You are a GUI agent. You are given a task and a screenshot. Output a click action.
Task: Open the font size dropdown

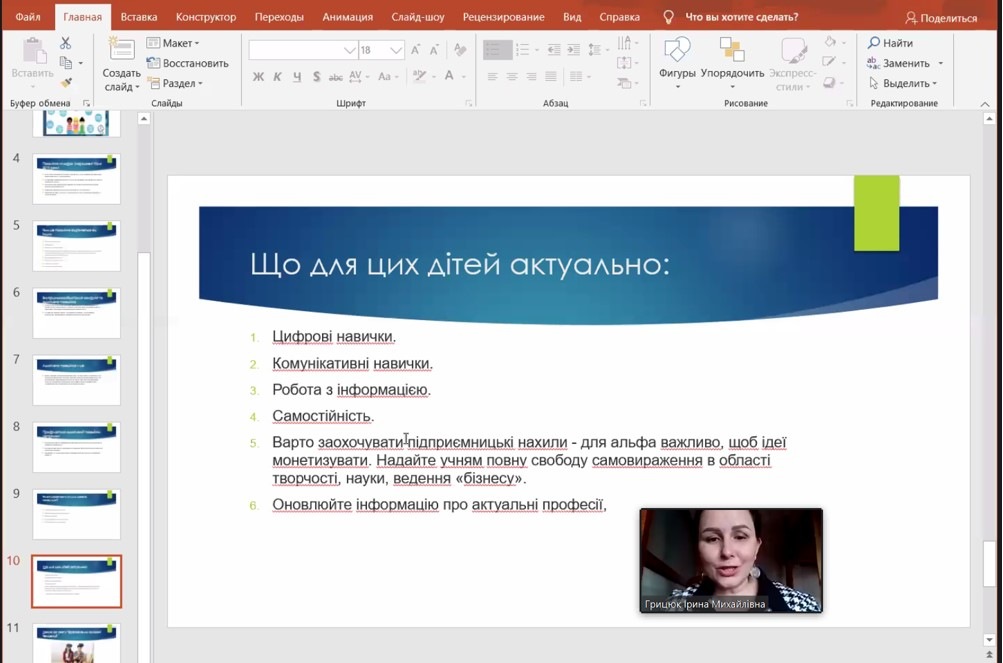click(x=395, y=50)
